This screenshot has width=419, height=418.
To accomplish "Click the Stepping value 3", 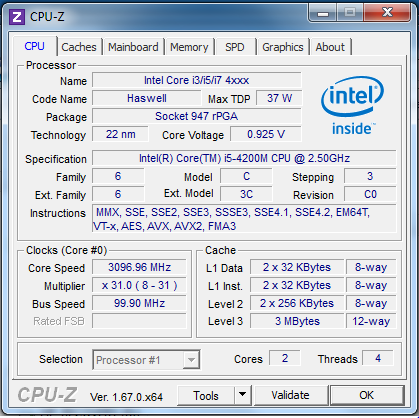I will [370, 176].
